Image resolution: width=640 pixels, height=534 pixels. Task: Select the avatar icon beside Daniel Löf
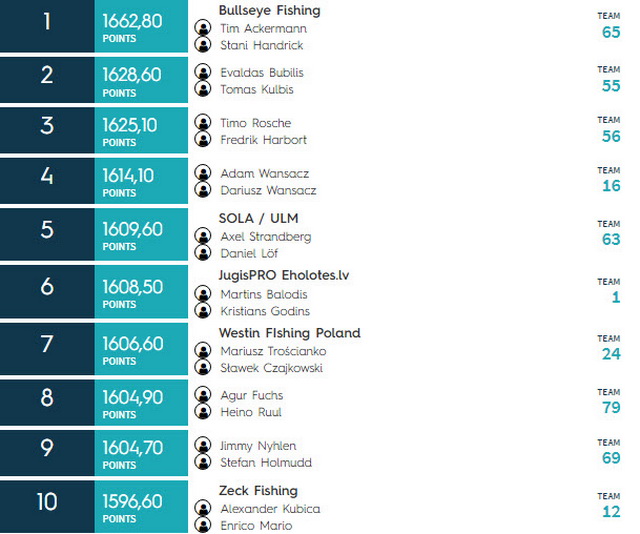[202, 252]
